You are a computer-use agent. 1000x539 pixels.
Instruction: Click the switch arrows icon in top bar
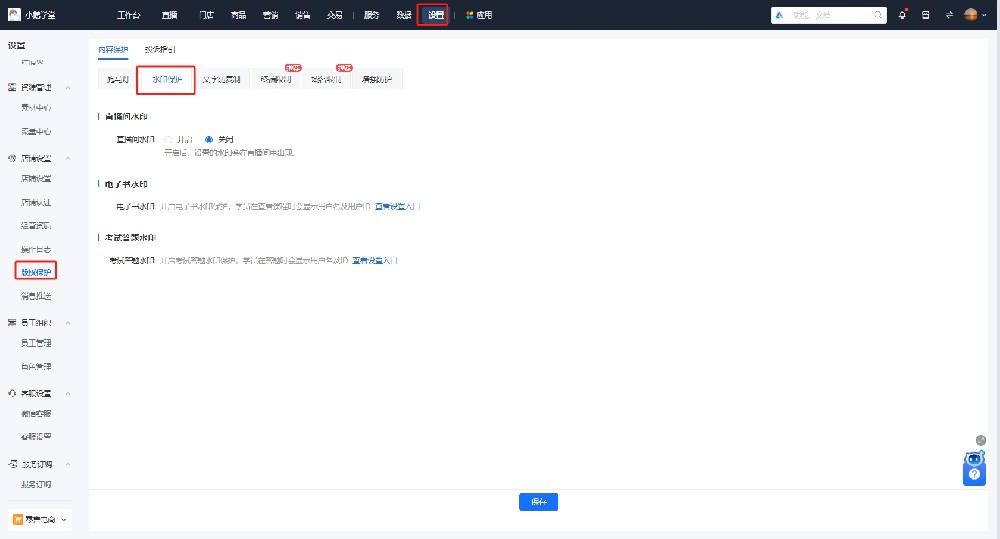coord(949,15)
